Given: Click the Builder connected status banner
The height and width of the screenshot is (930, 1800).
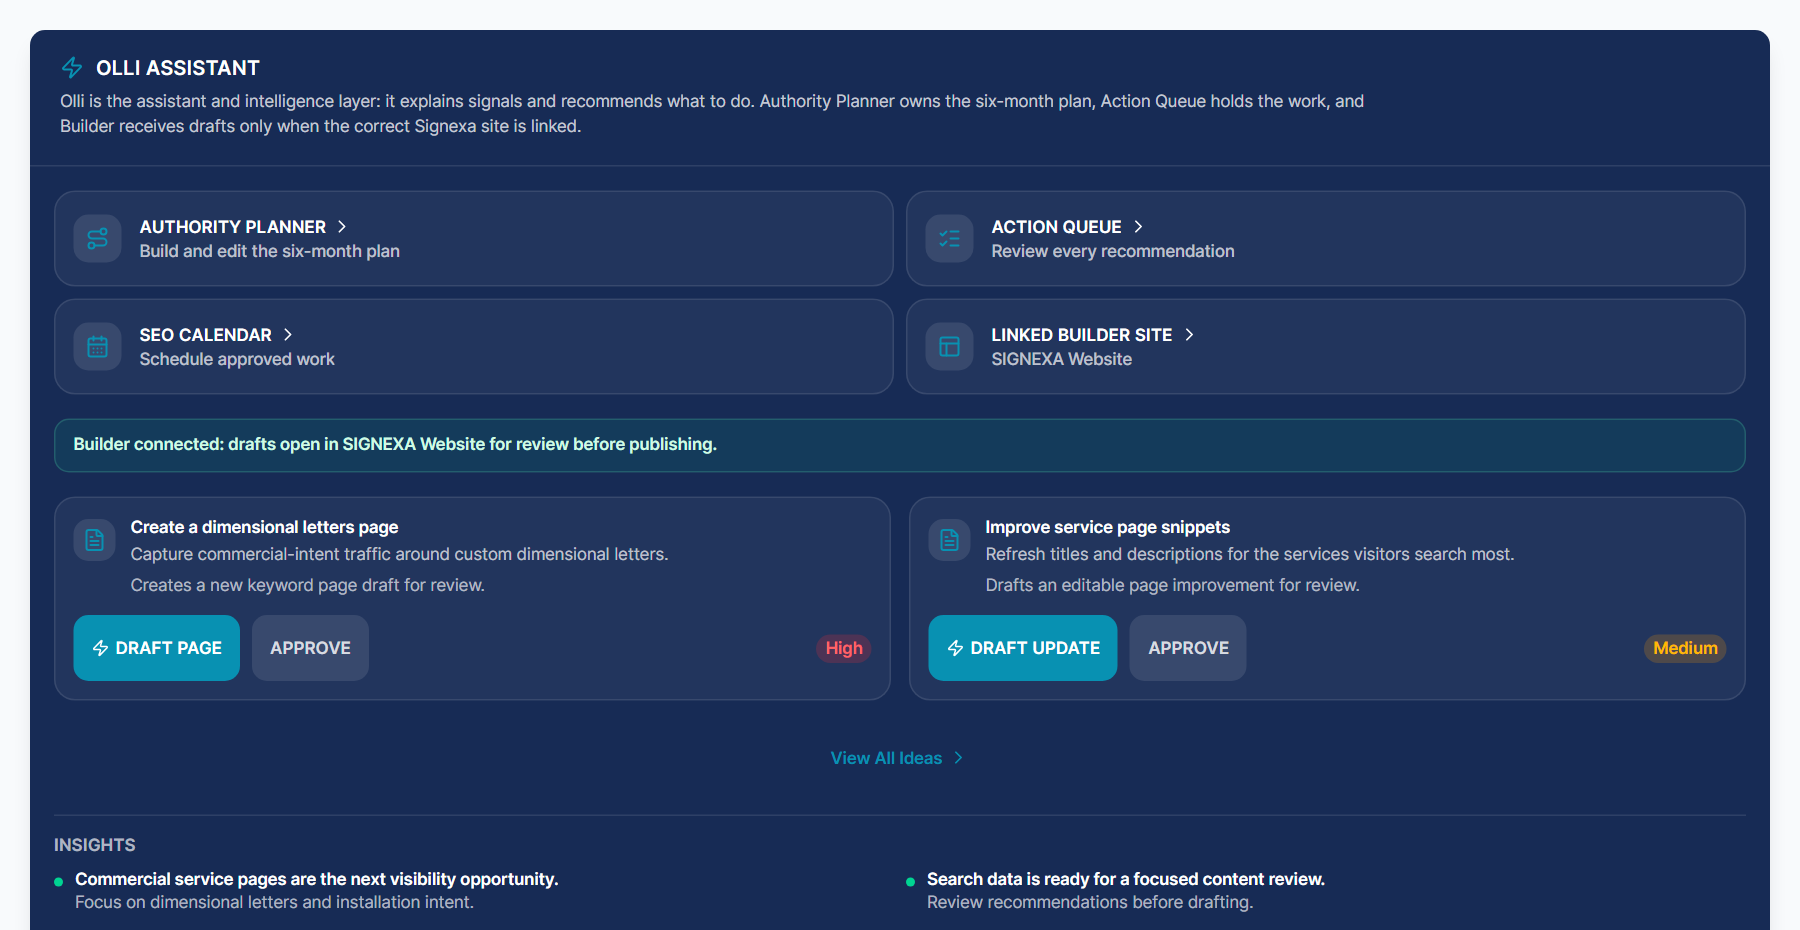Looking at the screenshot, I should pyautogui.click(x=900, y=445).
